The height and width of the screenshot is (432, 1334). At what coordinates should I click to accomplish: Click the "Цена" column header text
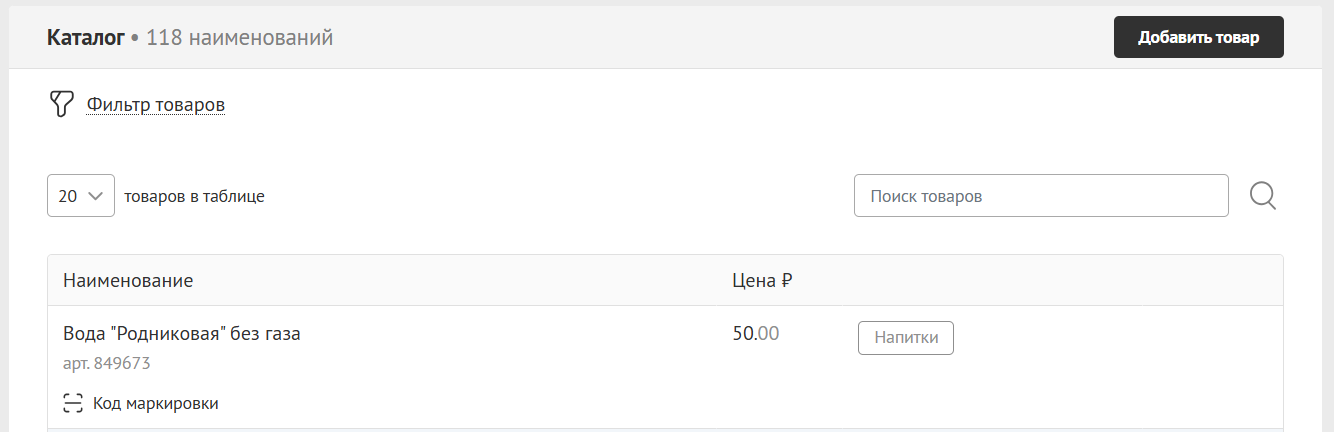[754, 281]
